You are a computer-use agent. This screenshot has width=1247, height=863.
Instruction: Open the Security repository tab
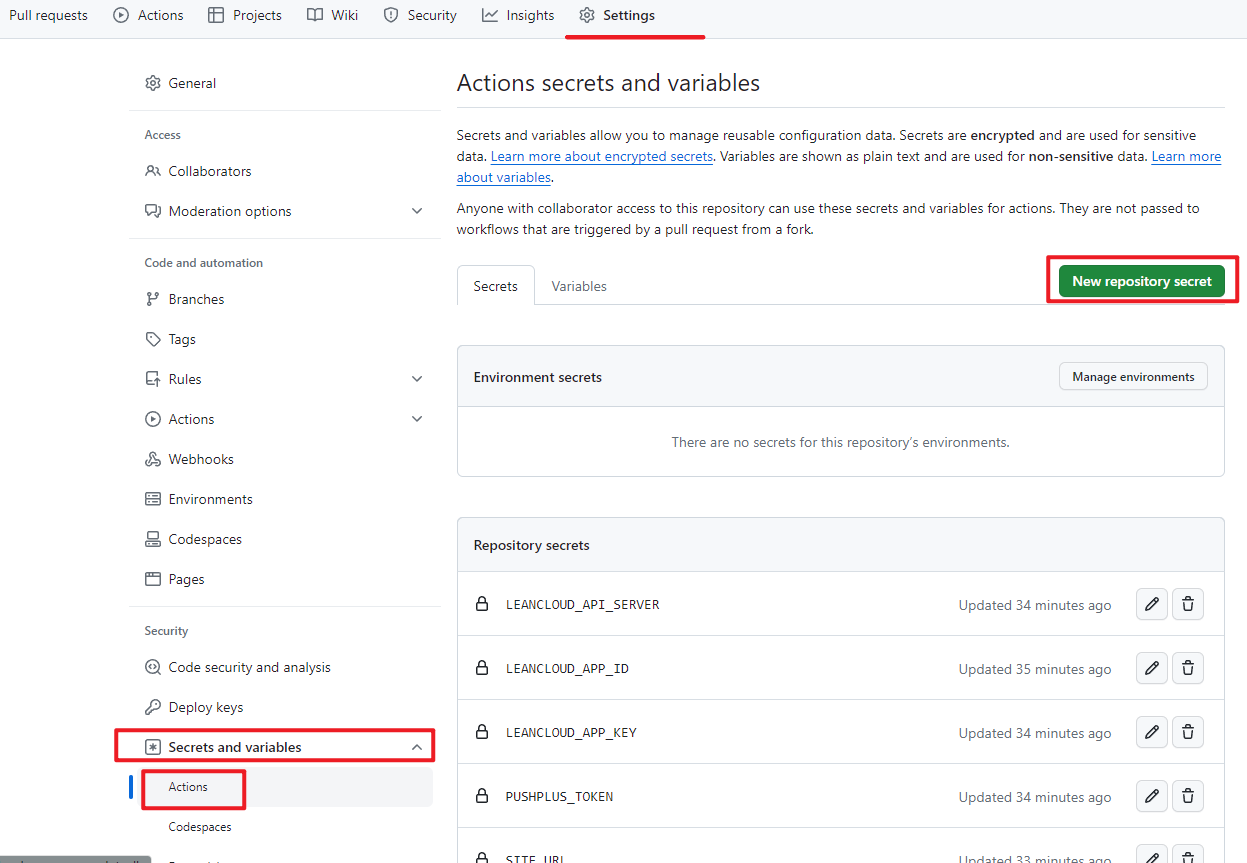[420, 15]
